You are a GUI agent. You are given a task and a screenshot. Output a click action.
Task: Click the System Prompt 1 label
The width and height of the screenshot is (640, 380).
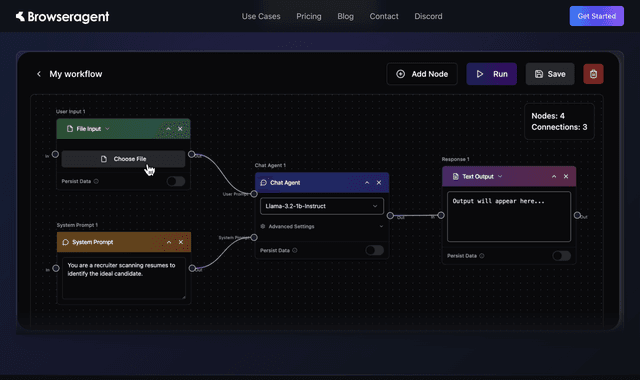(x=77, y=225)
